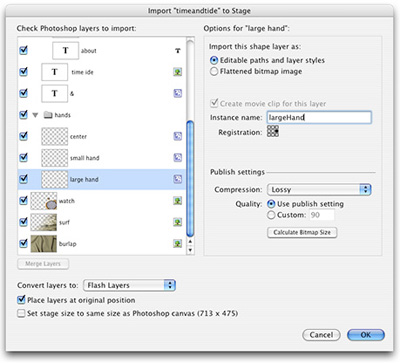The image size is (400, 363).
Task: Click the movie clip icon on center row
Action: (178, 136)
